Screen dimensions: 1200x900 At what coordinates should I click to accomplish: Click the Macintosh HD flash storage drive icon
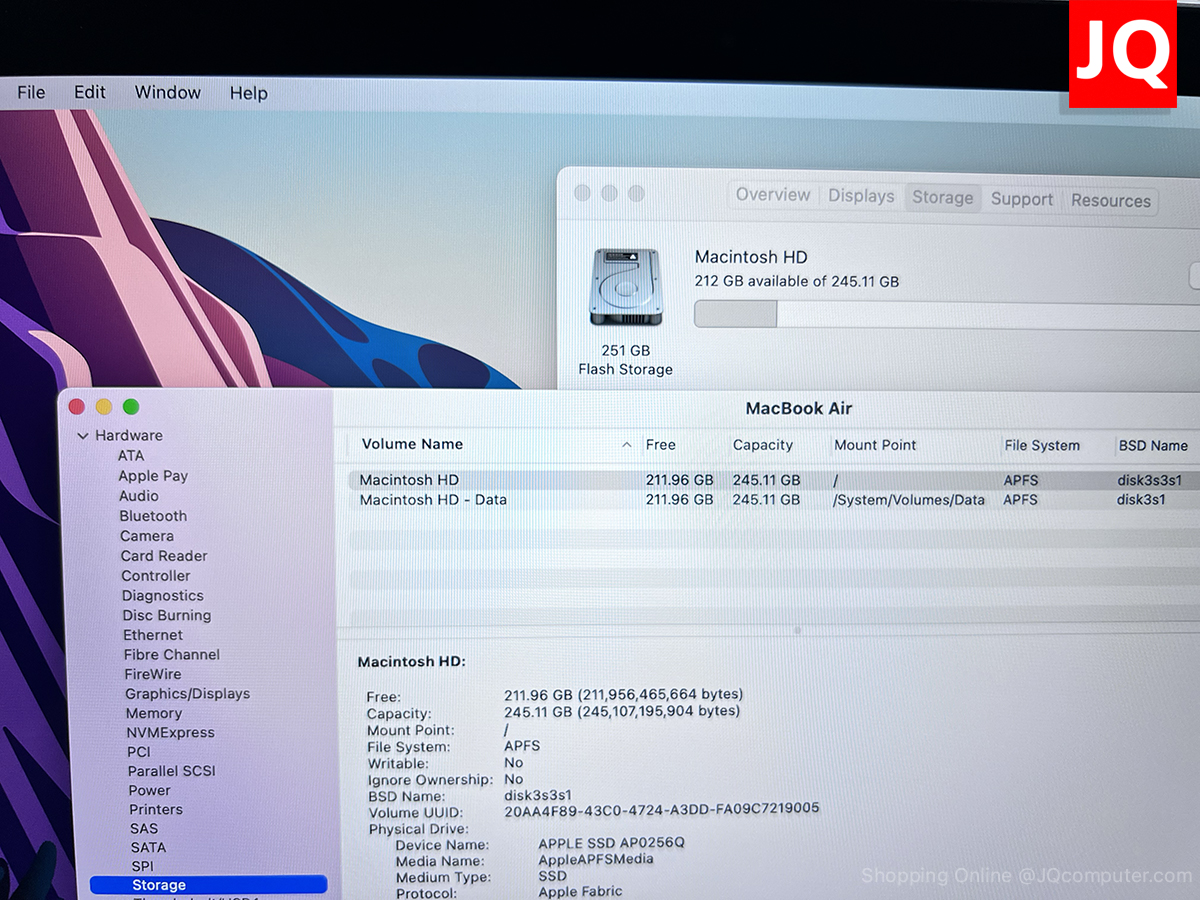click(624, 288)
